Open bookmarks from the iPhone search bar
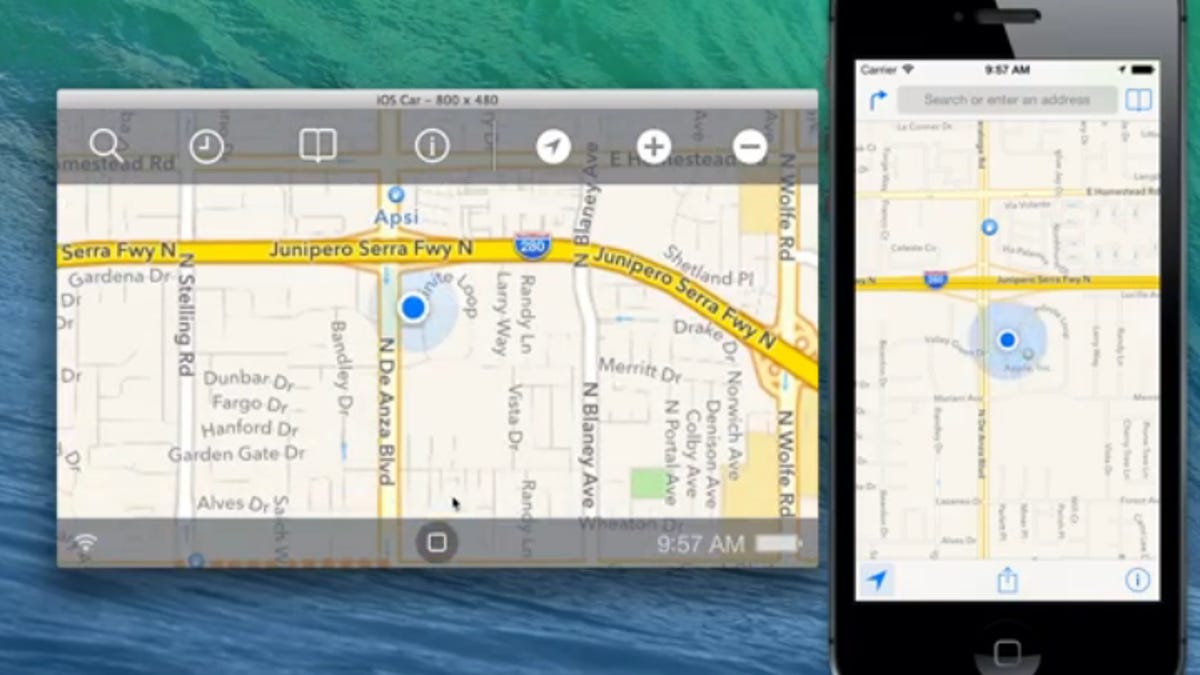 [1138, 99]
